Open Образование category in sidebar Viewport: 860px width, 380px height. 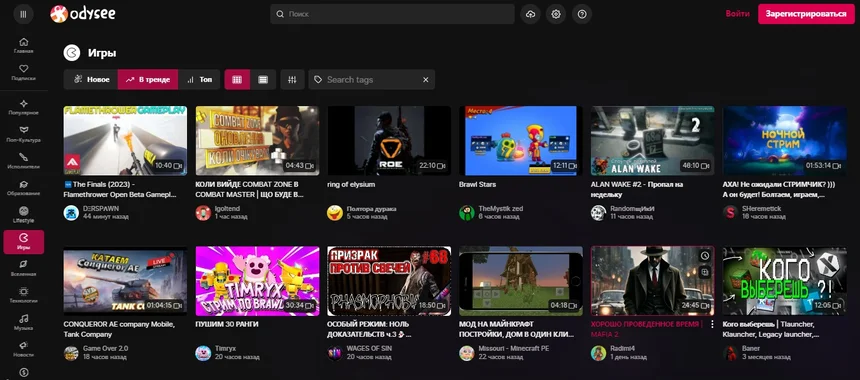point(24,188)
